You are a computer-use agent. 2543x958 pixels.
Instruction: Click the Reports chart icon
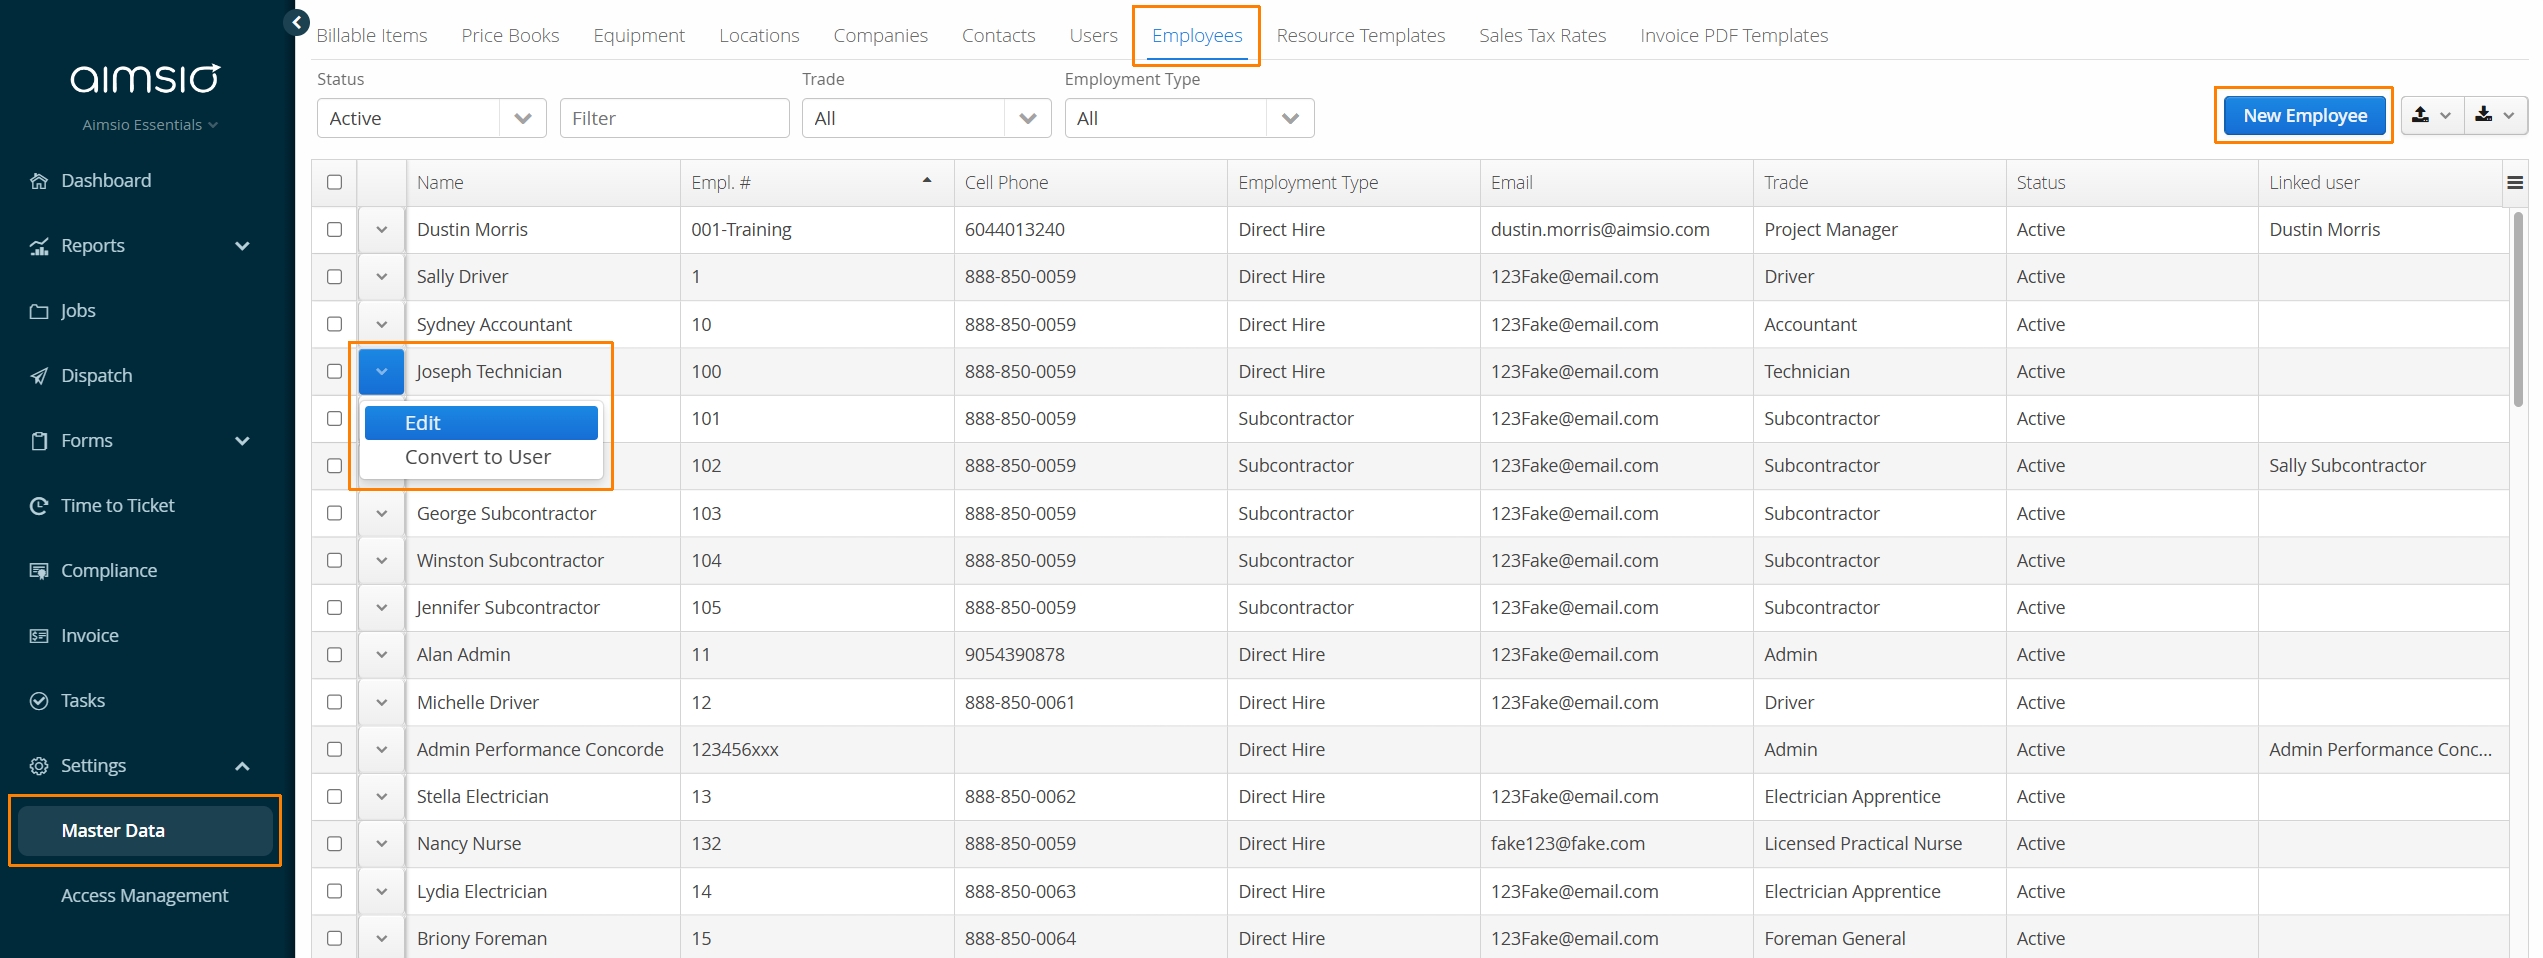[39, 246]
